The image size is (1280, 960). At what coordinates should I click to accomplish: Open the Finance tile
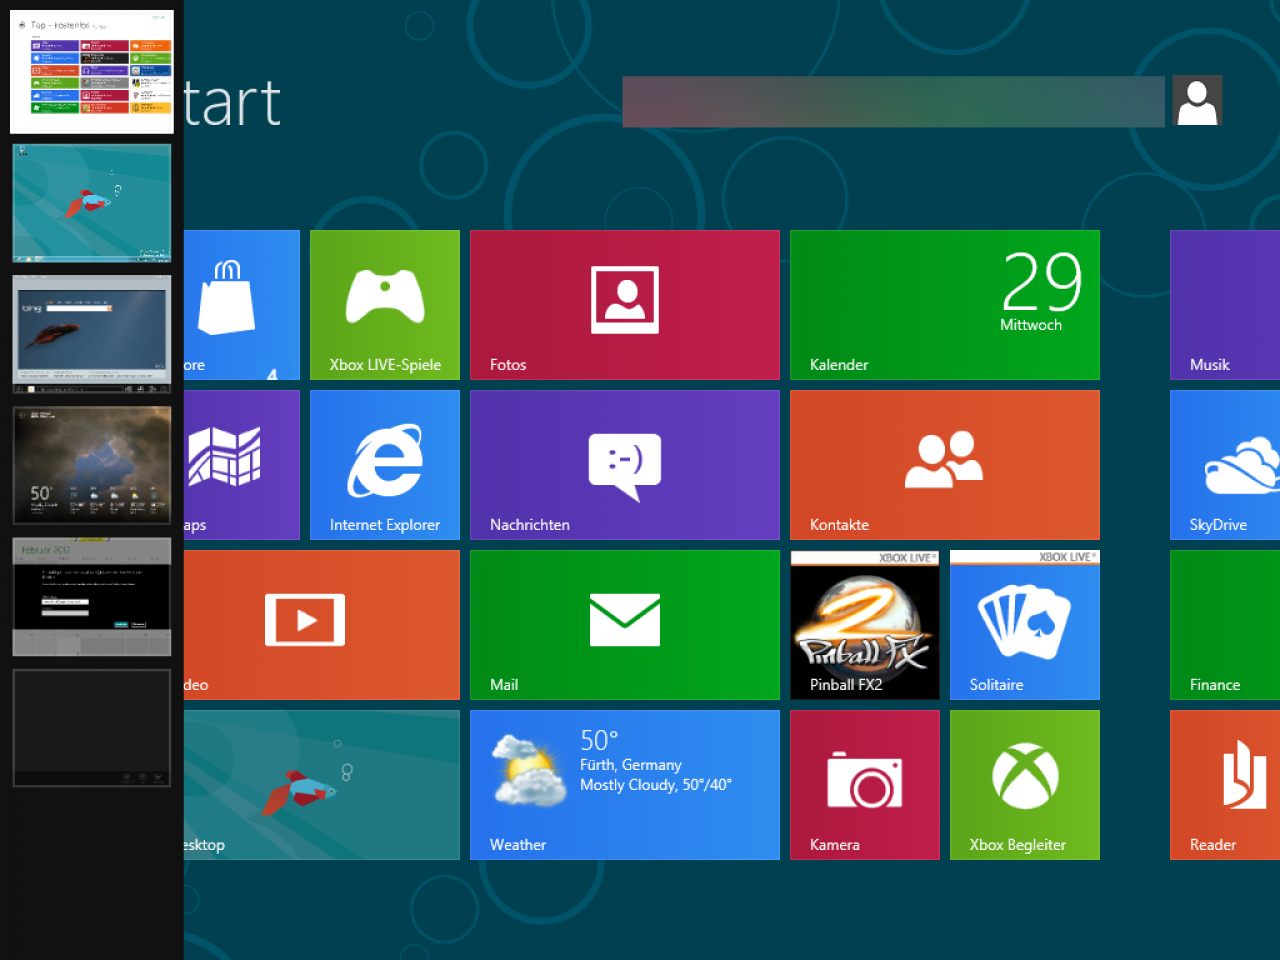(1225, 625)
